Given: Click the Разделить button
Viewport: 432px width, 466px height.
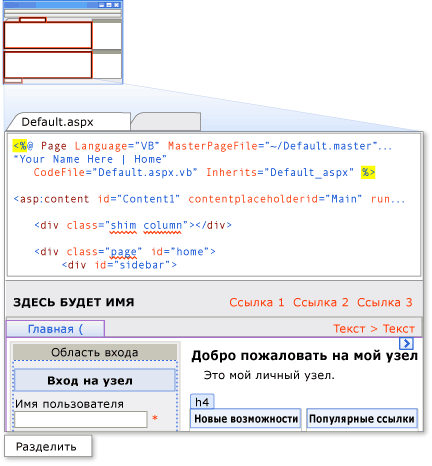Looking at the screenshot, I should point(48,446).
